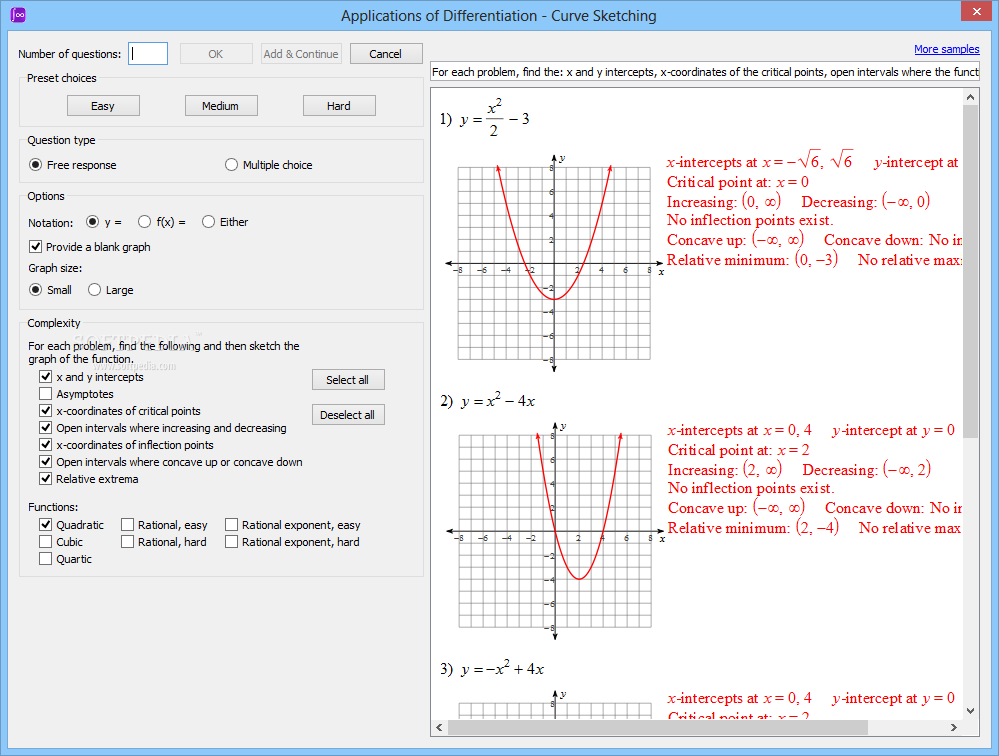Click 'Relative minimum: (0, −3)' answer text

click(752, 260)
